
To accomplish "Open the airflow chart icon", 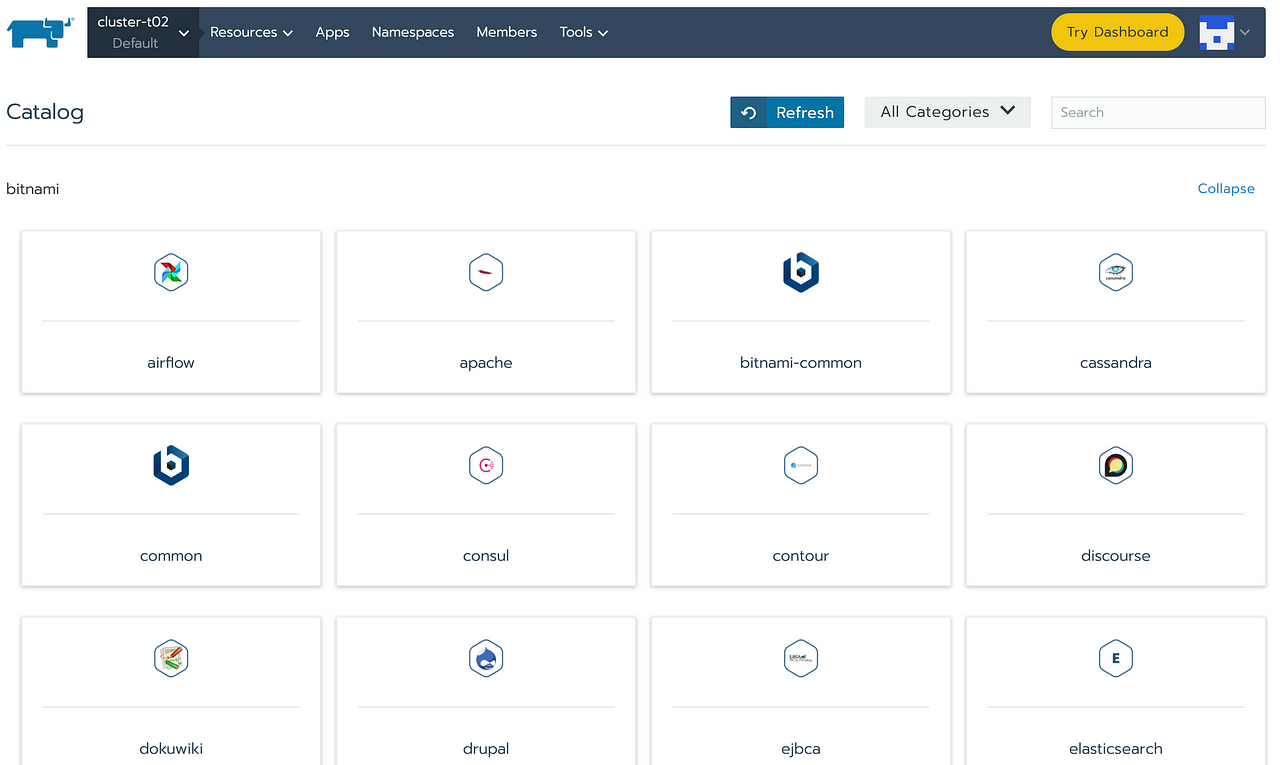I will coord(171,272).
